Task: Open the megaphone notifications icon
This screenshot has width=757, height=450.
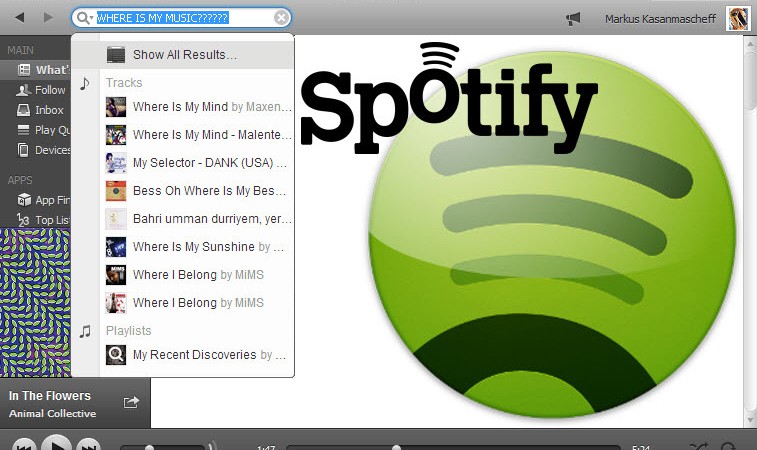Action: pyautogui.click(x=573, y=19)
